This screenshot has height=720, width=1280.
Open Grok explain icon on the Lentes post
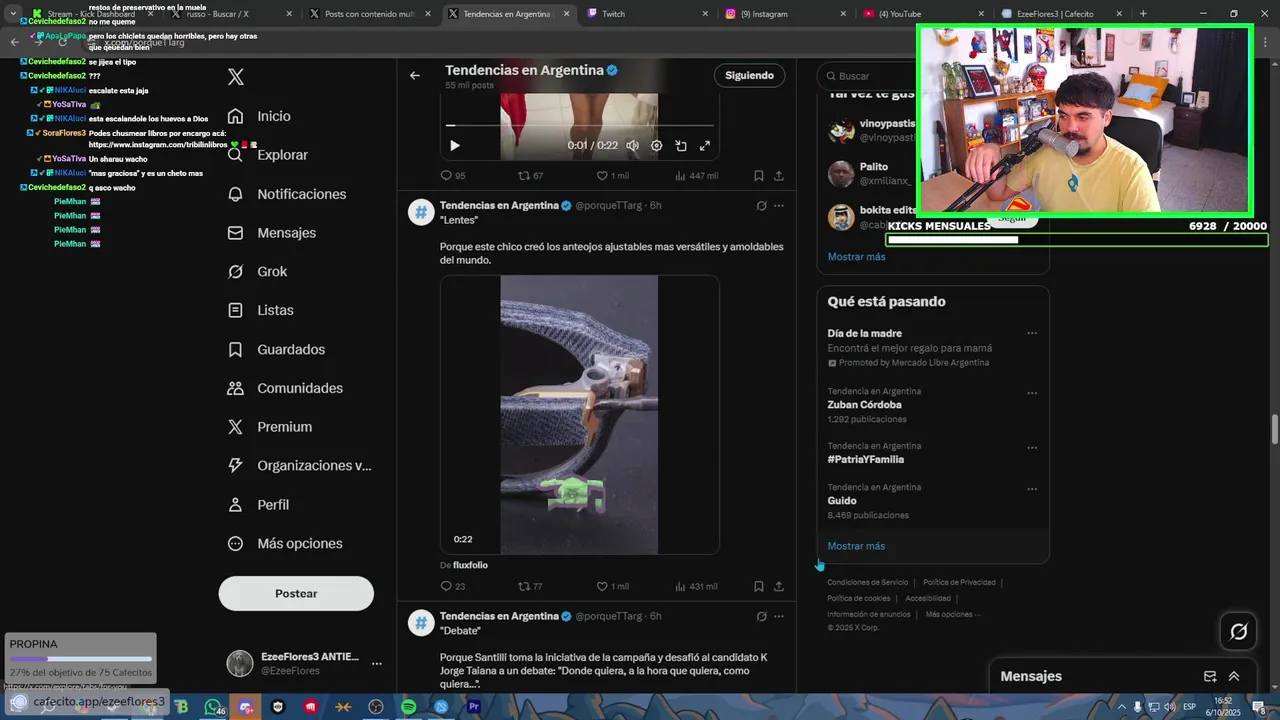pos(762,206)
